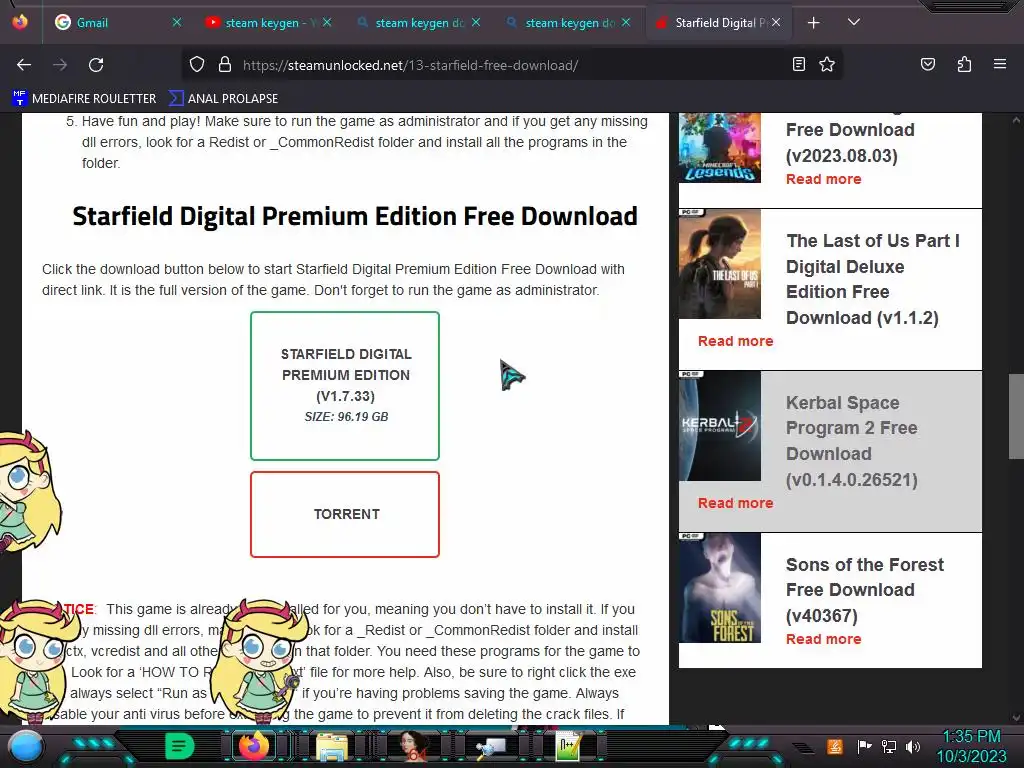Click the Sons of the Forest cover thumbnail
The image size is (1024, 768).
click(x=720, y=588)
